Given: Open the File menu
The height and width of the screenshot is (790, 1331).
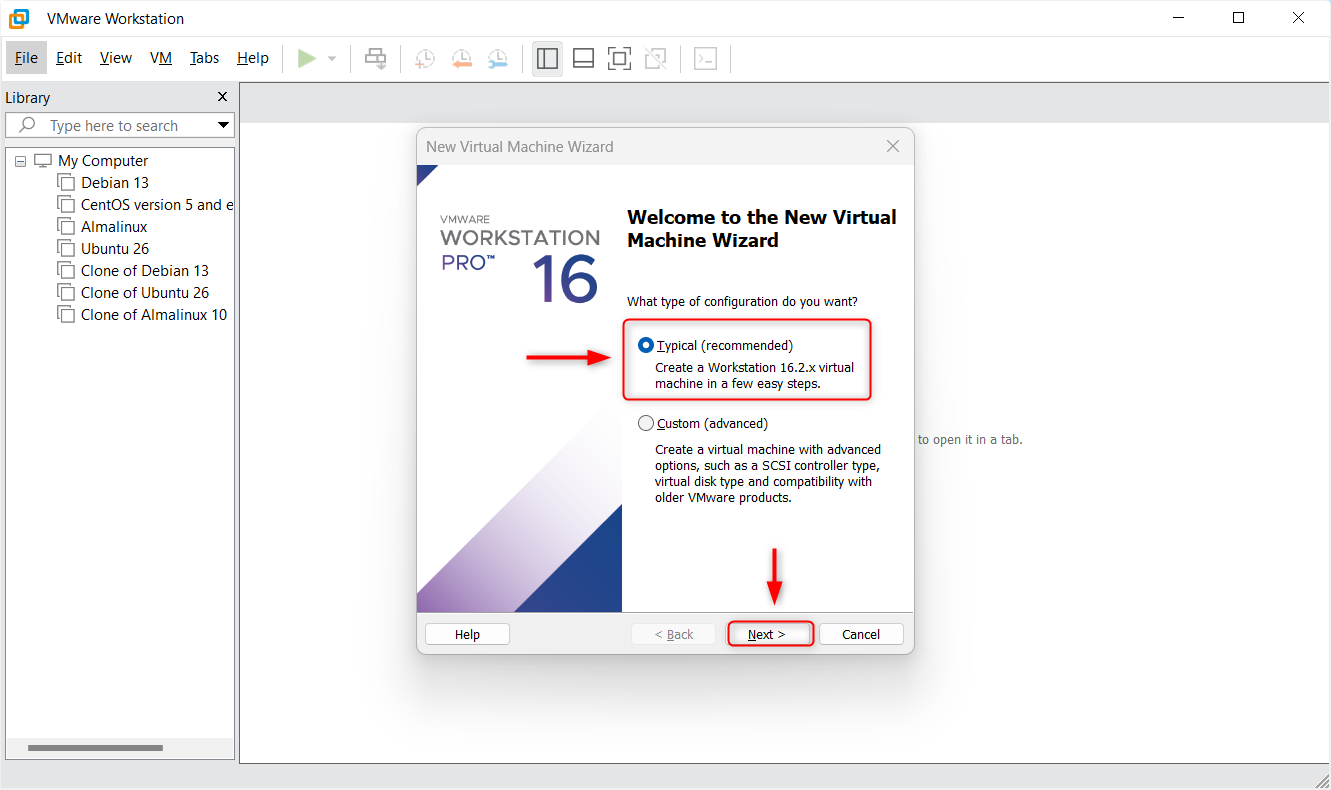Looking at the screenshot, I should (x=26, y=58).
